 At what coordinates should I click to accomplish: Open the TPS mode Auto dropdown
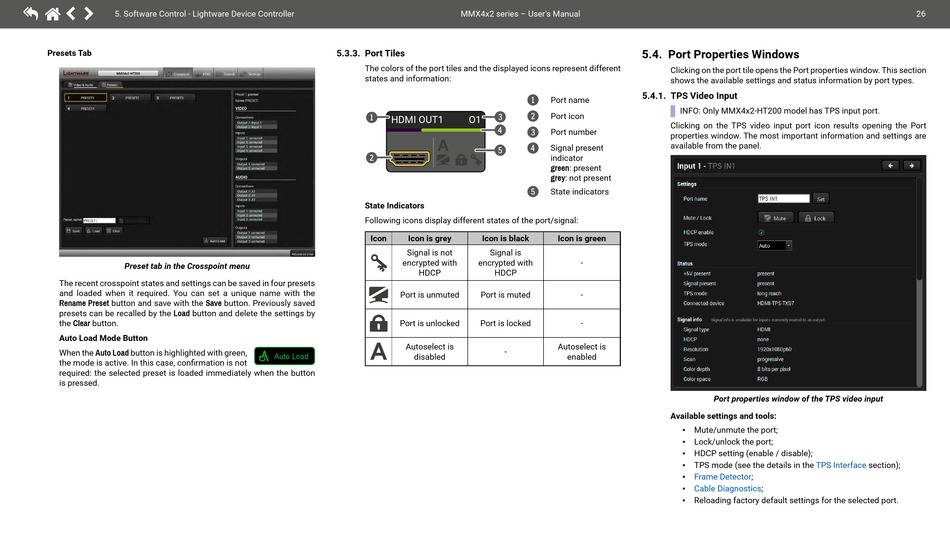[x=774, y=245]
